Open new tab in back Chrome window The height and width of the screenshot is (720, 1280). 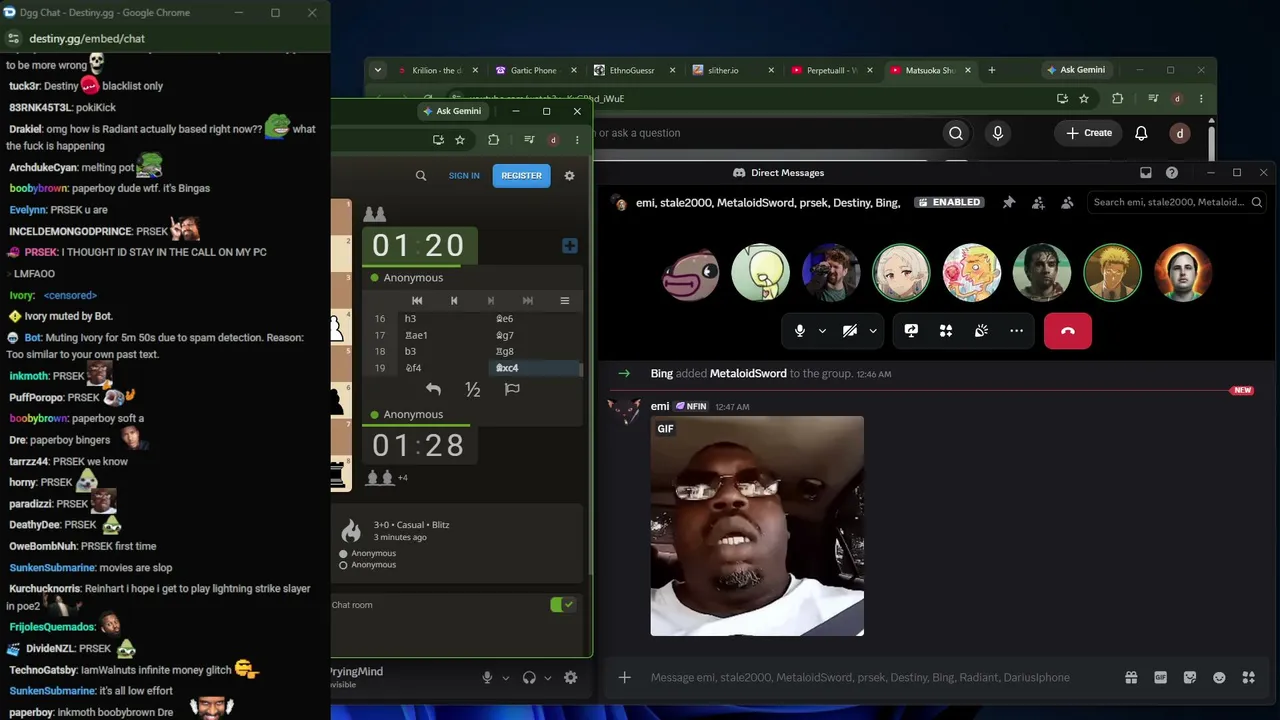(x=992, y=70)
